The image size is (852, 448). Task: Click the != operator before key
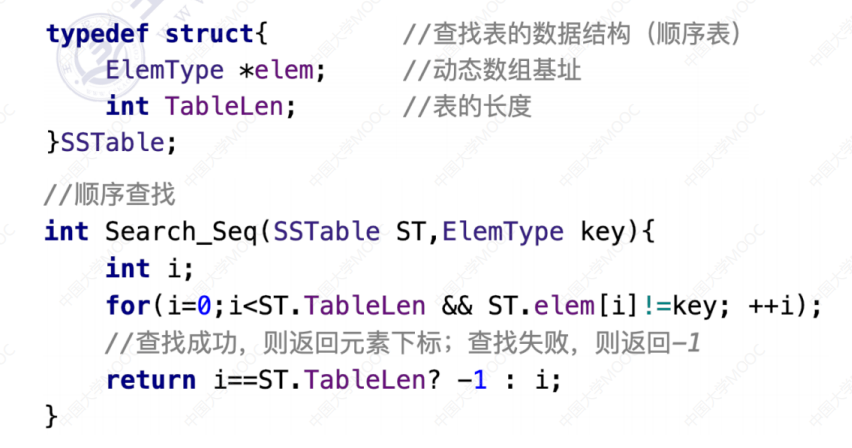click(x=657, y=306)
